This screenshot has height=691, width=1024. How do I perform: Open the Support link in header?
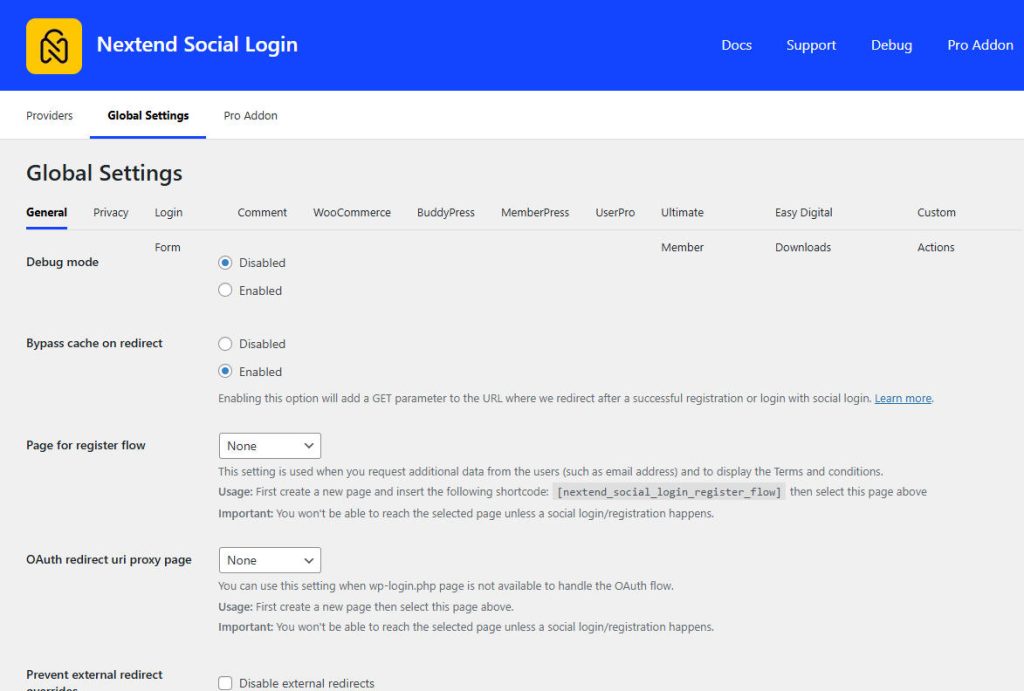pyautogui.click(x=811, y=45)
